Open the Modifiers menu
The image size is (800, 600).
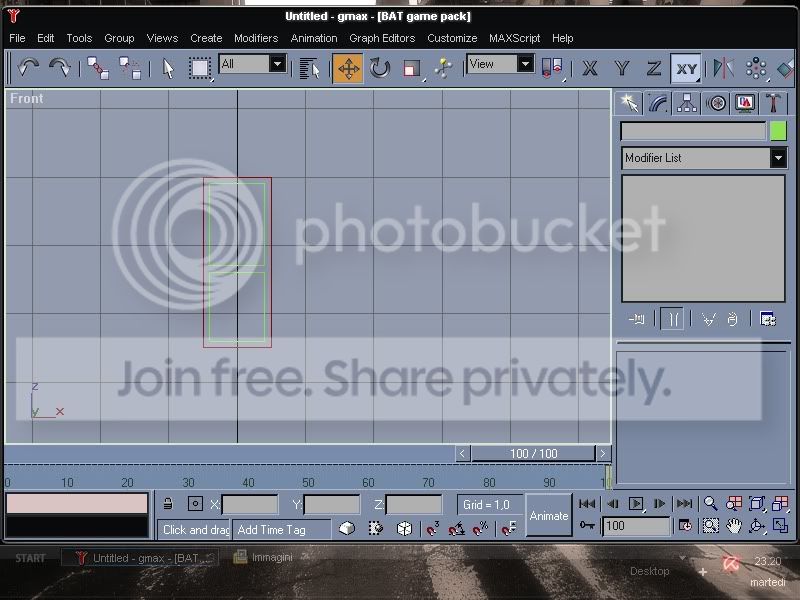256,38
